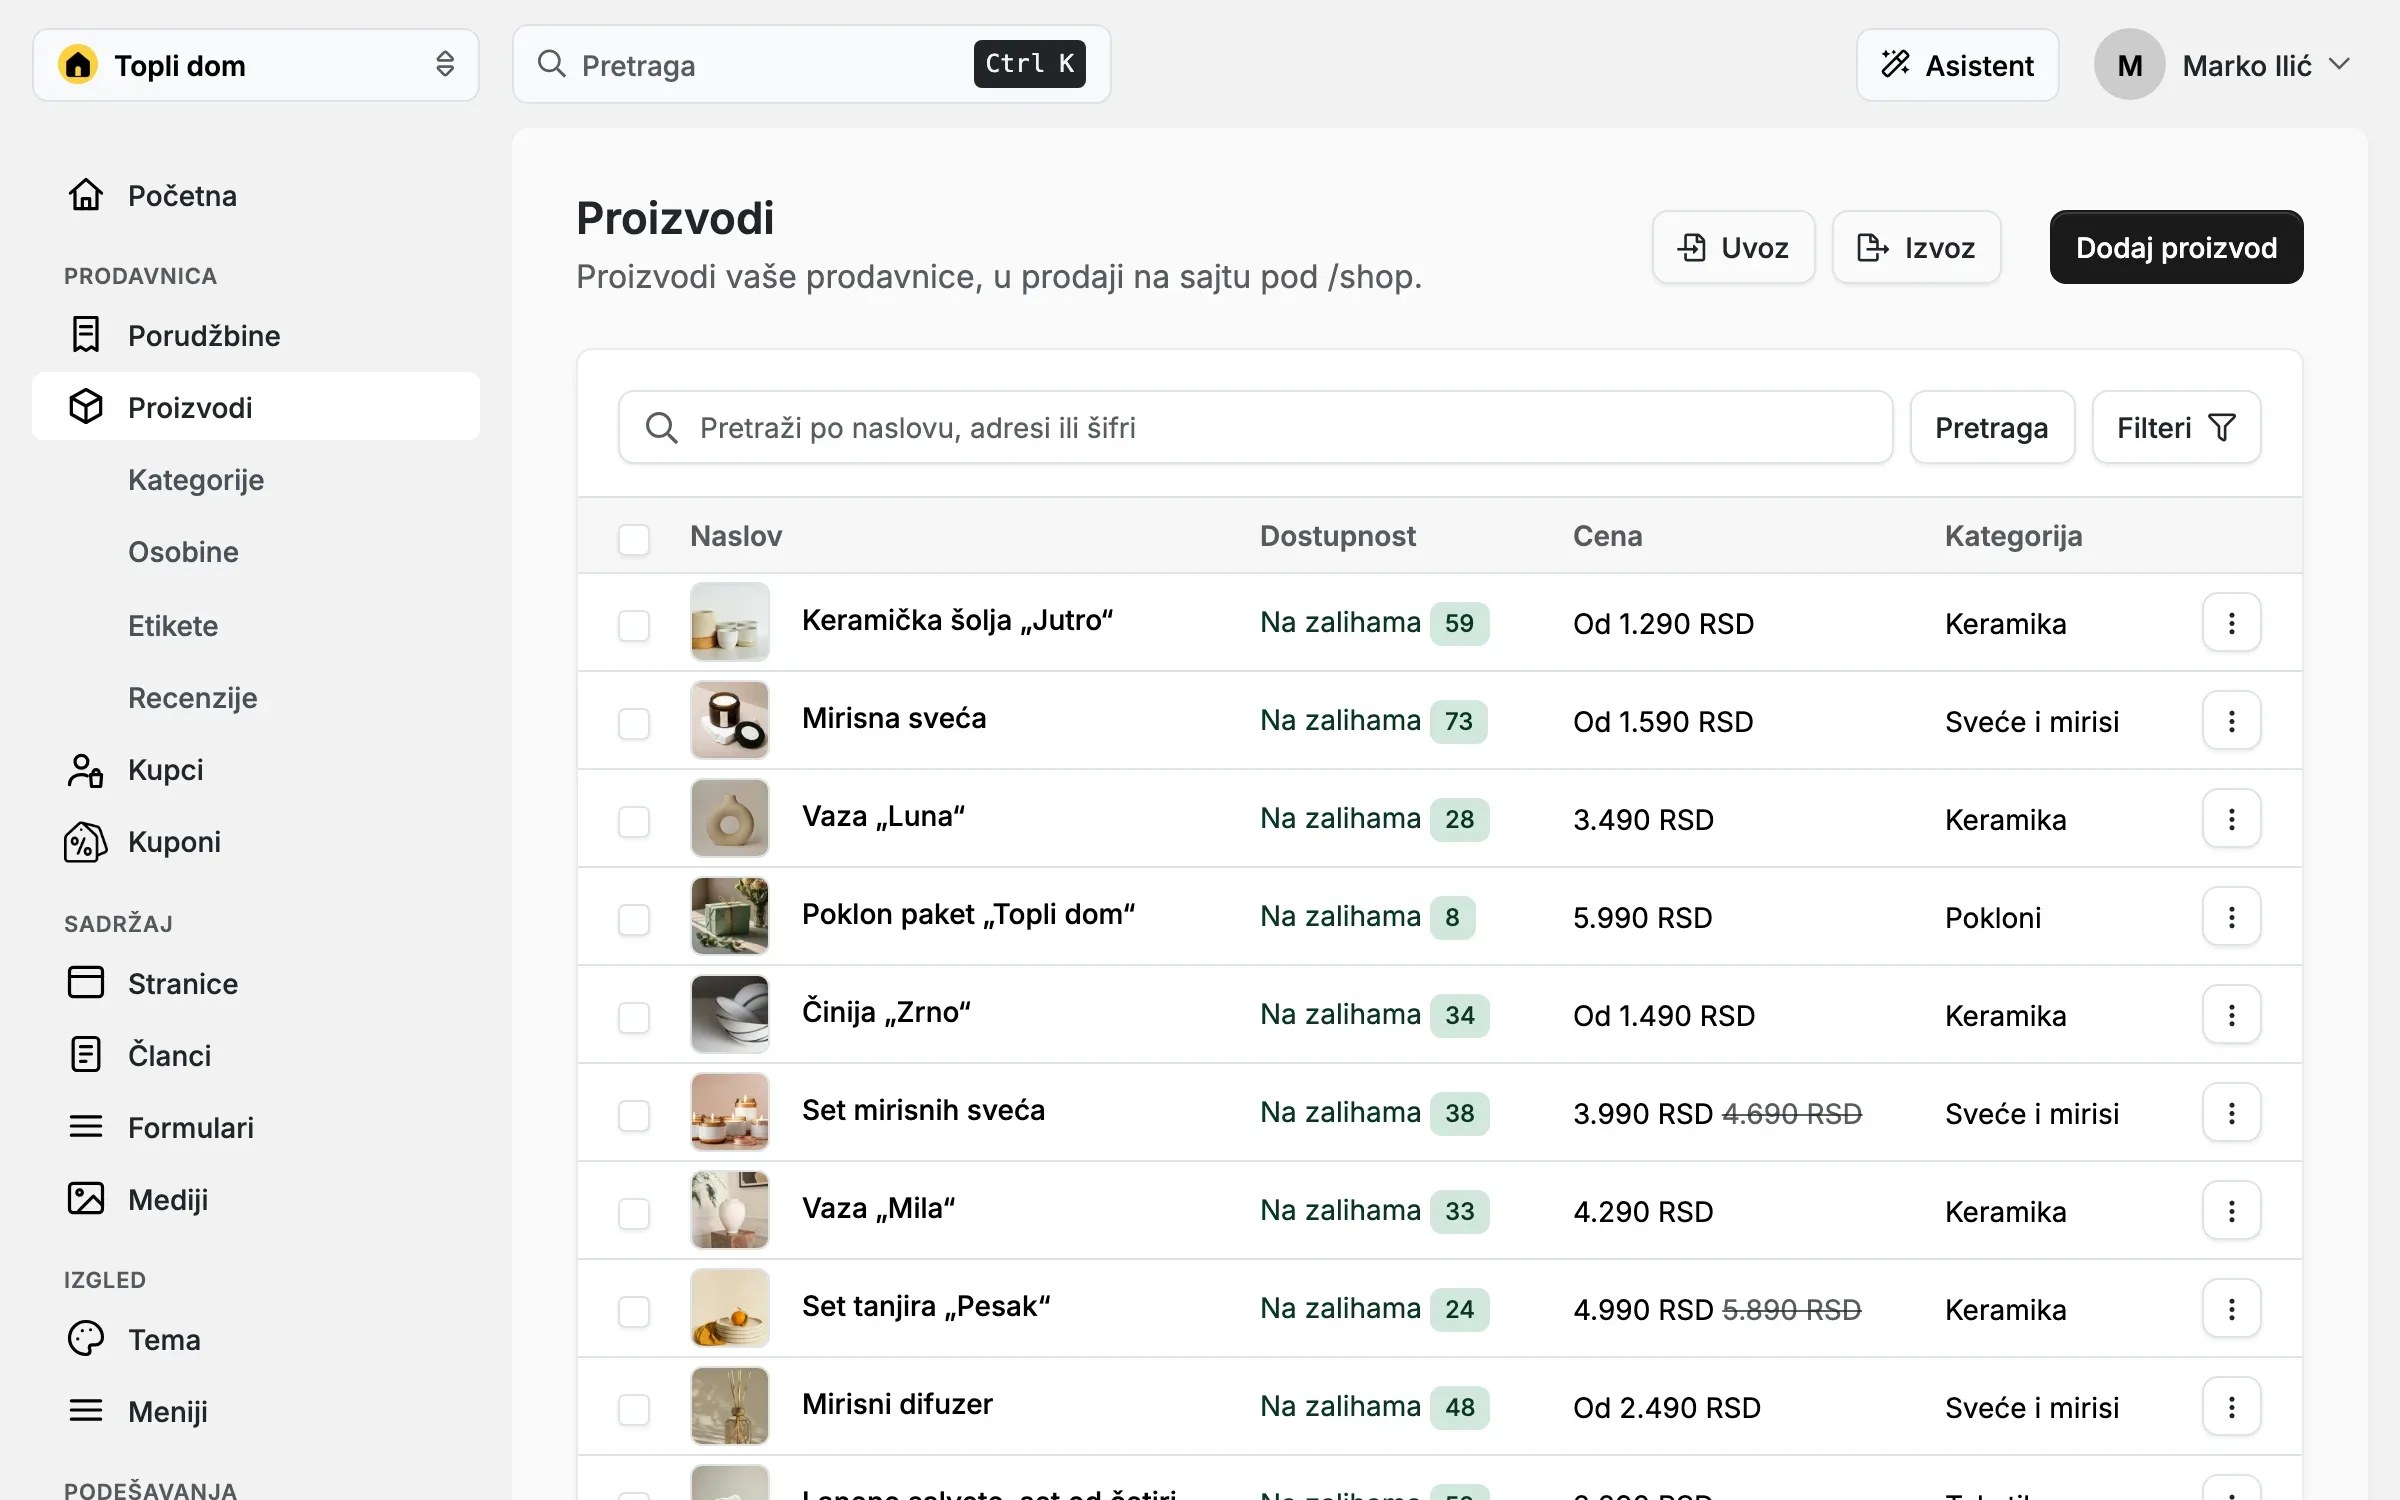Click the Poklon paket „Topli dom“ thumbnail
The height and width of the screenshot is (1500, 2400).
click(x=730, y=916)
